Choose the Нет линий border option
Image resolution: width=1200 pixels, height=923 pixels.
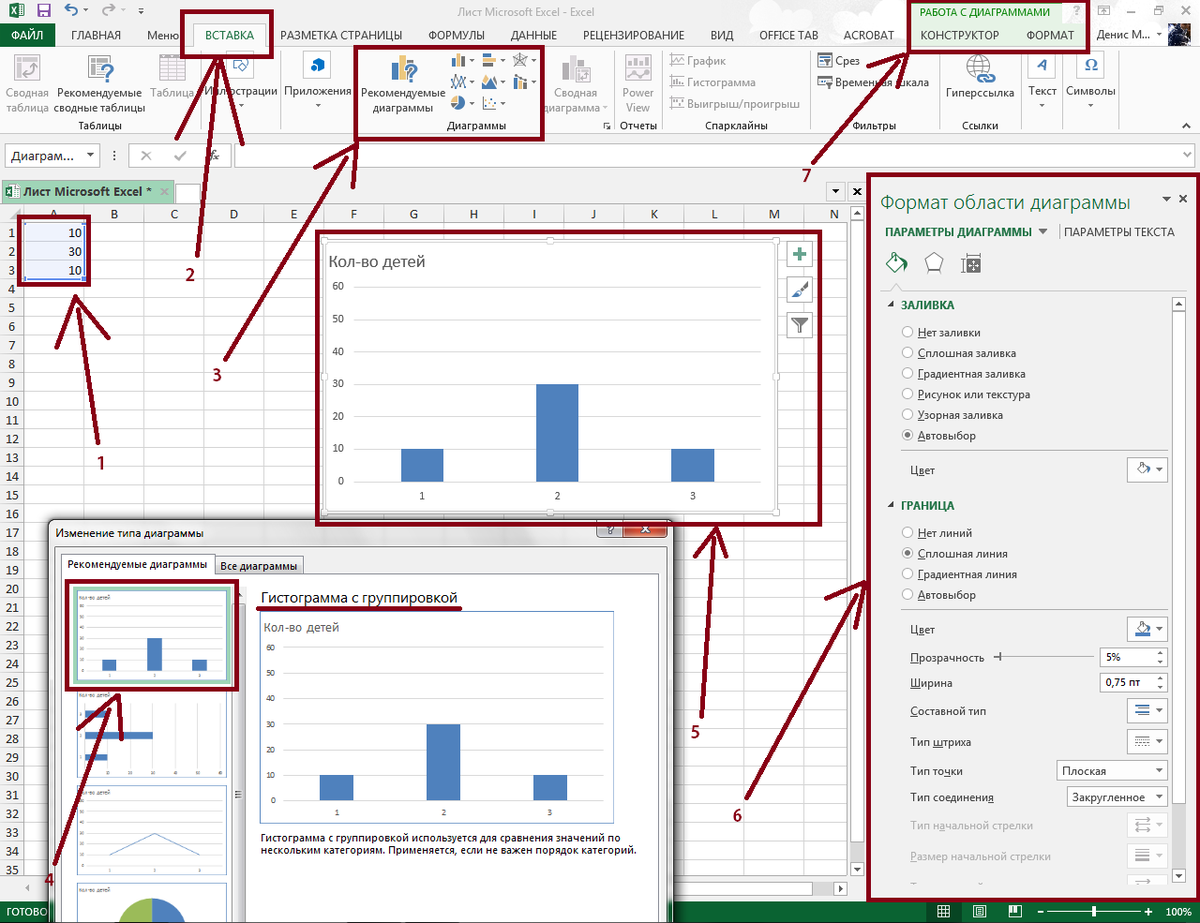[x=907, y=533]
